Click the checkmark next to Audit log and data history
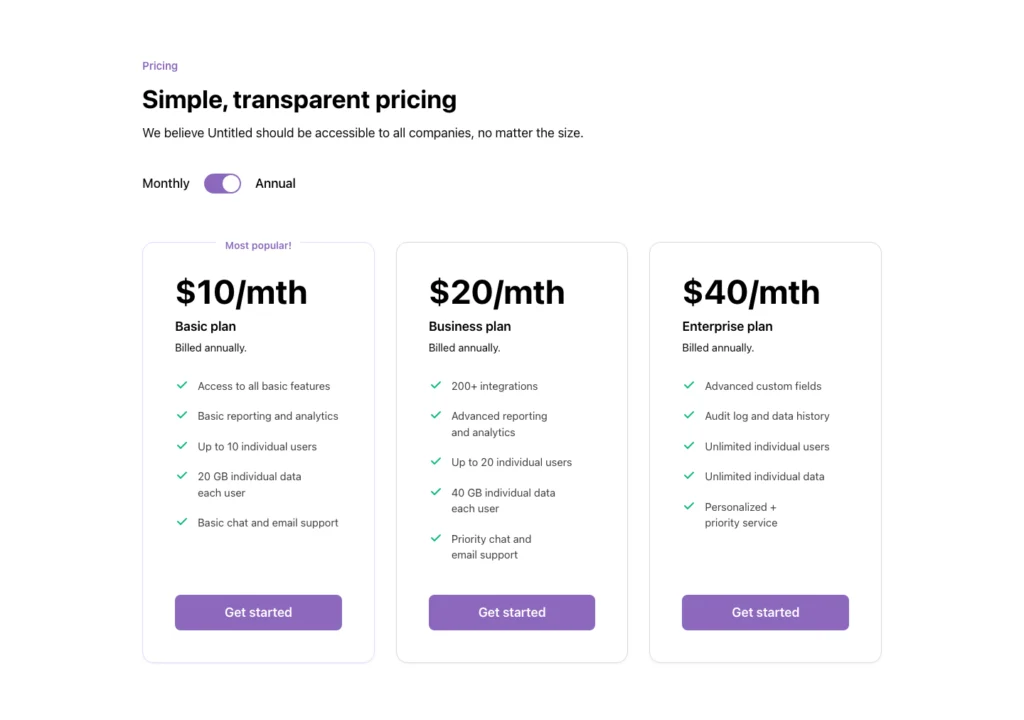 pyautogui.click(x=690, y=415)
